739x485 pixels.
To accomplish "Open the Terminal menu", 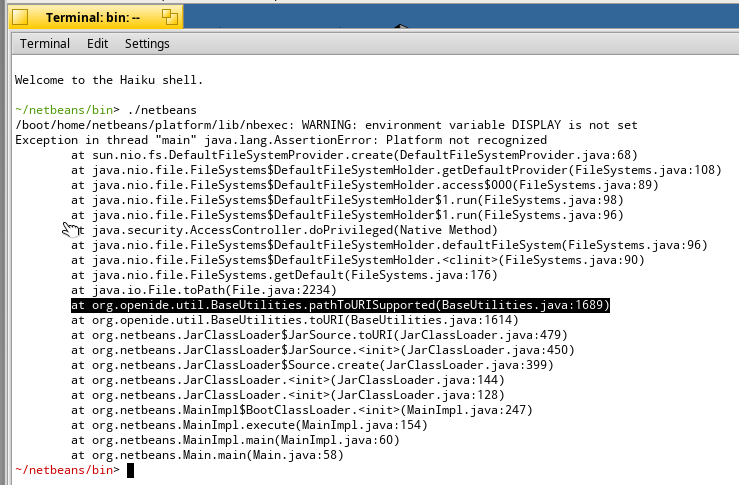I will pyautogui.click(x=45, y=43).
